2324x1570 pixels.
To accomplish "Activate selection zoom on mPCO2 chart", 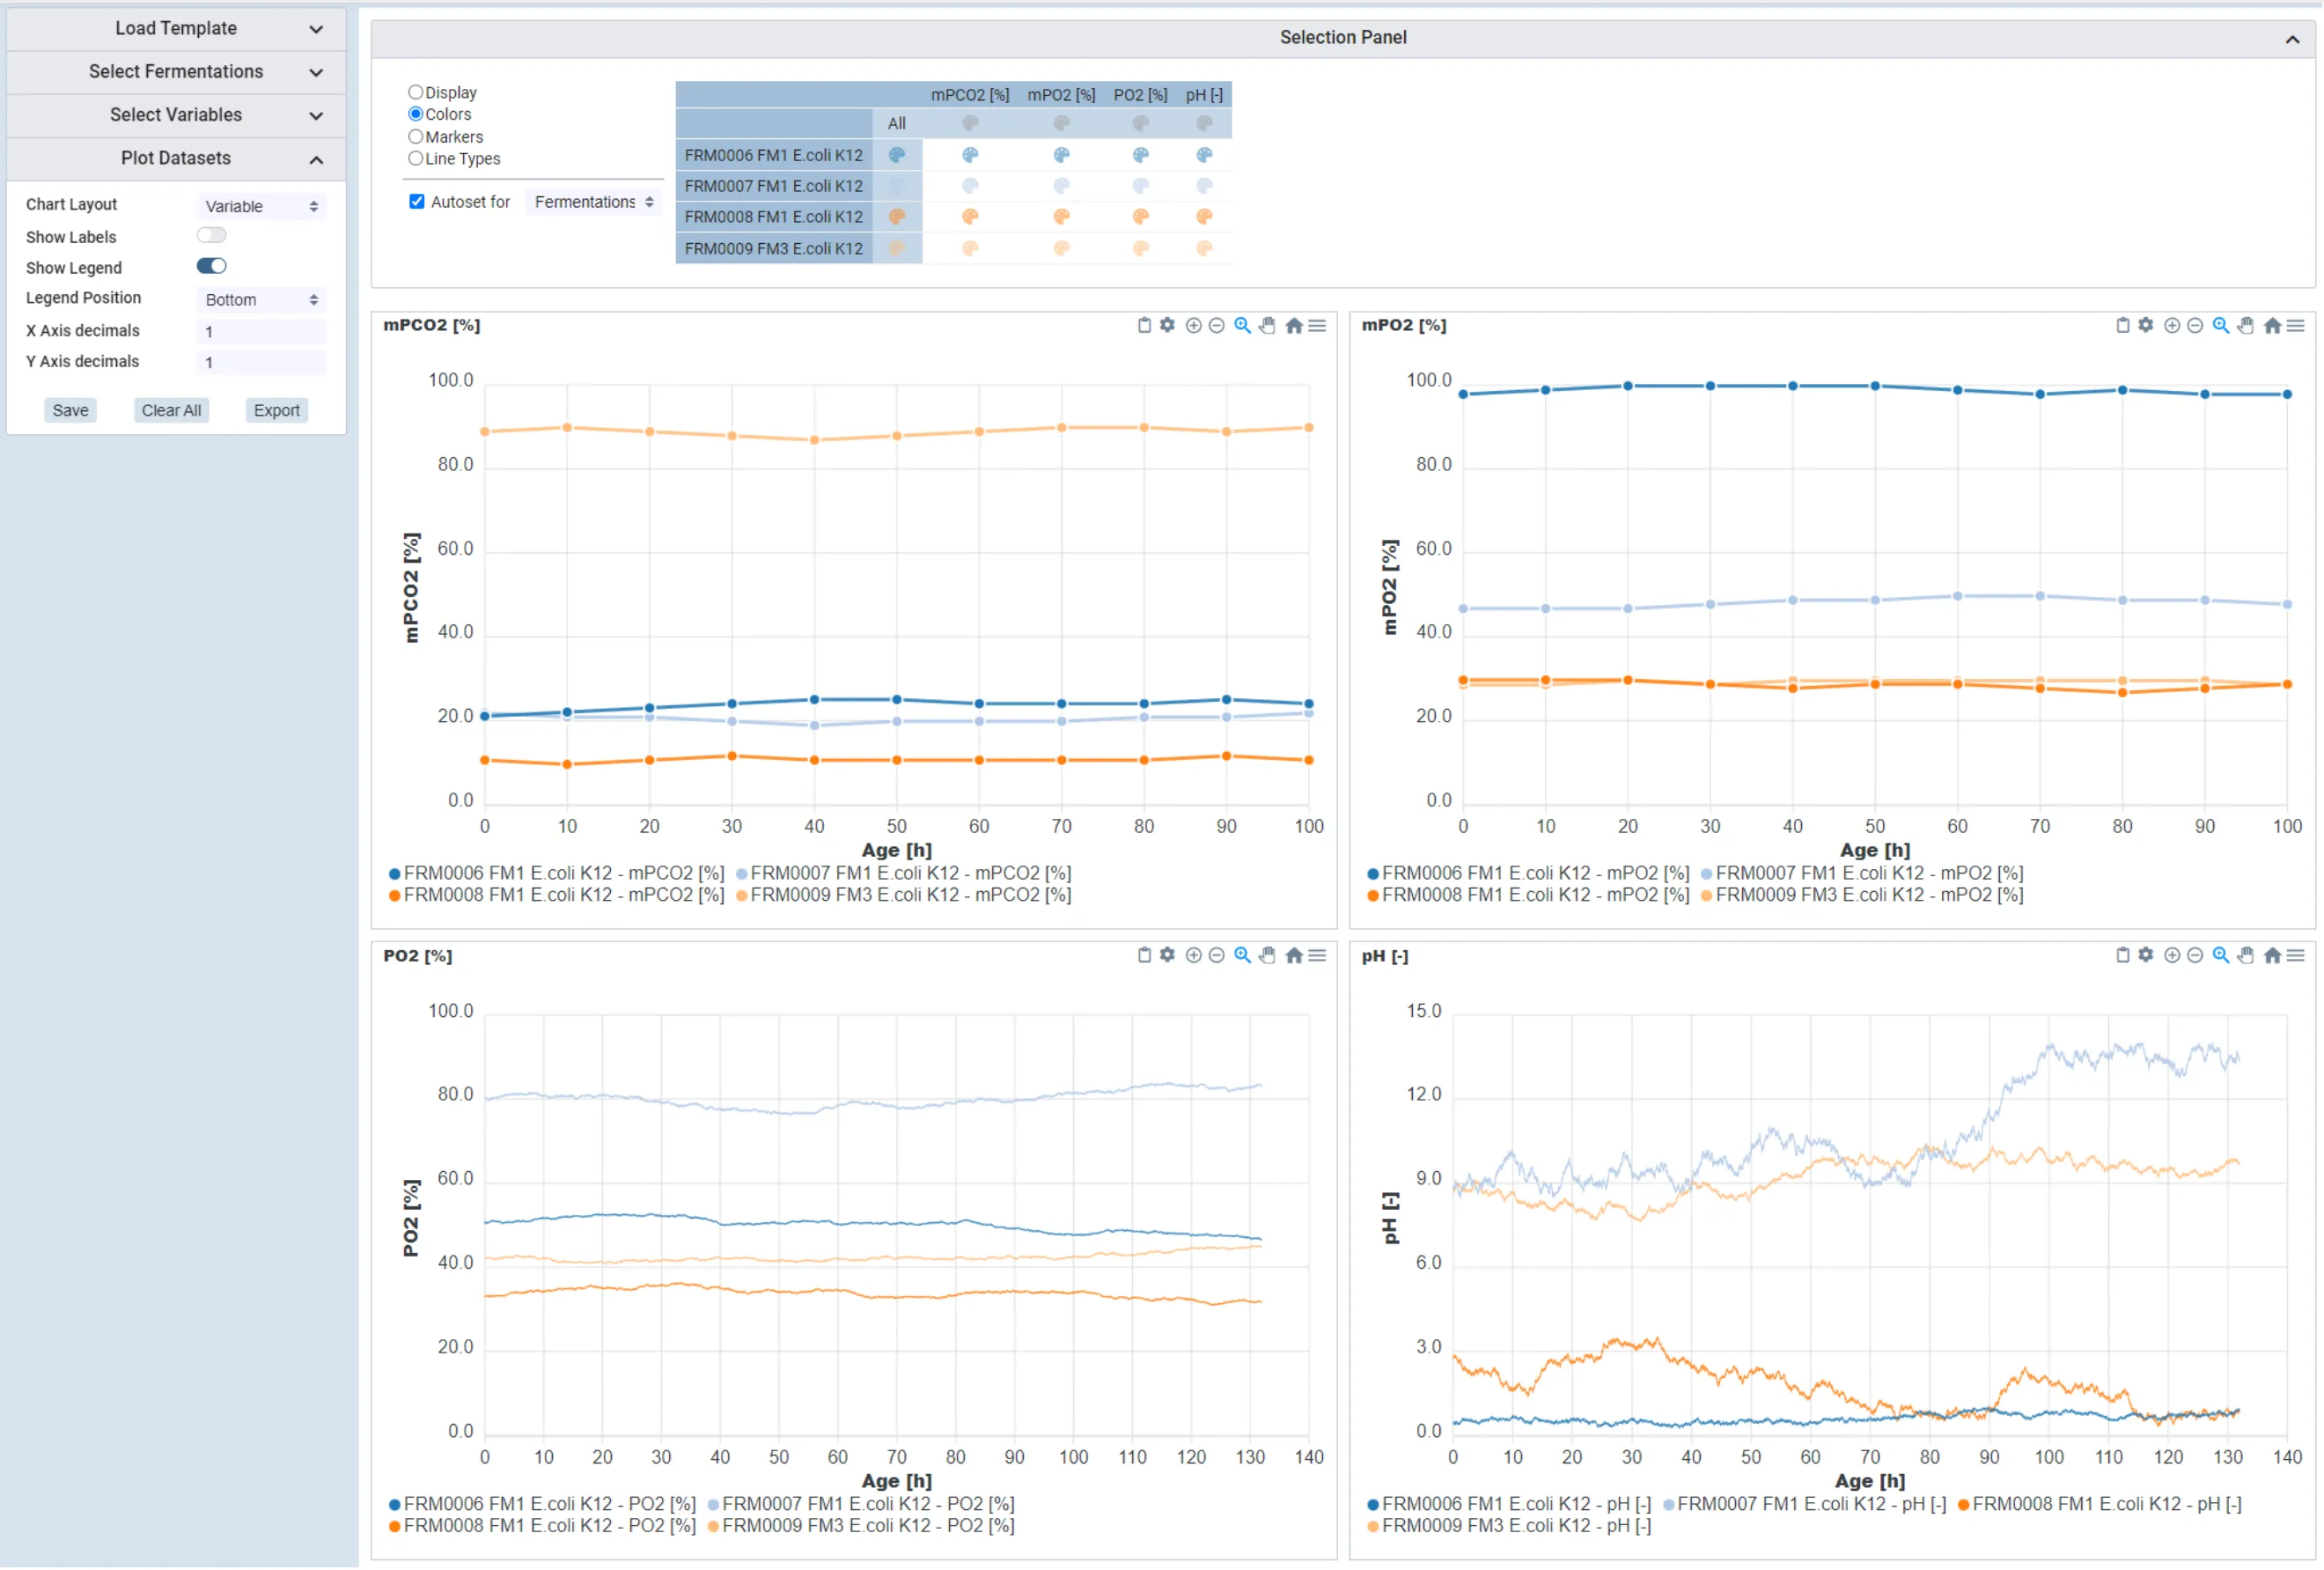I will pyautogui.click(x=1242, y=325).
